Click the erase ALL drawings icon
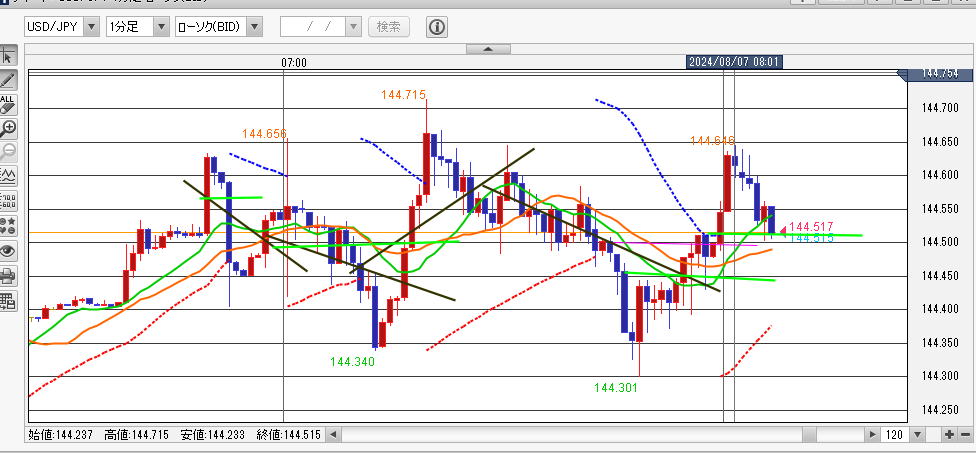Image resolution: width=976 pixels, height=453 pixels. tap(8, 104)
